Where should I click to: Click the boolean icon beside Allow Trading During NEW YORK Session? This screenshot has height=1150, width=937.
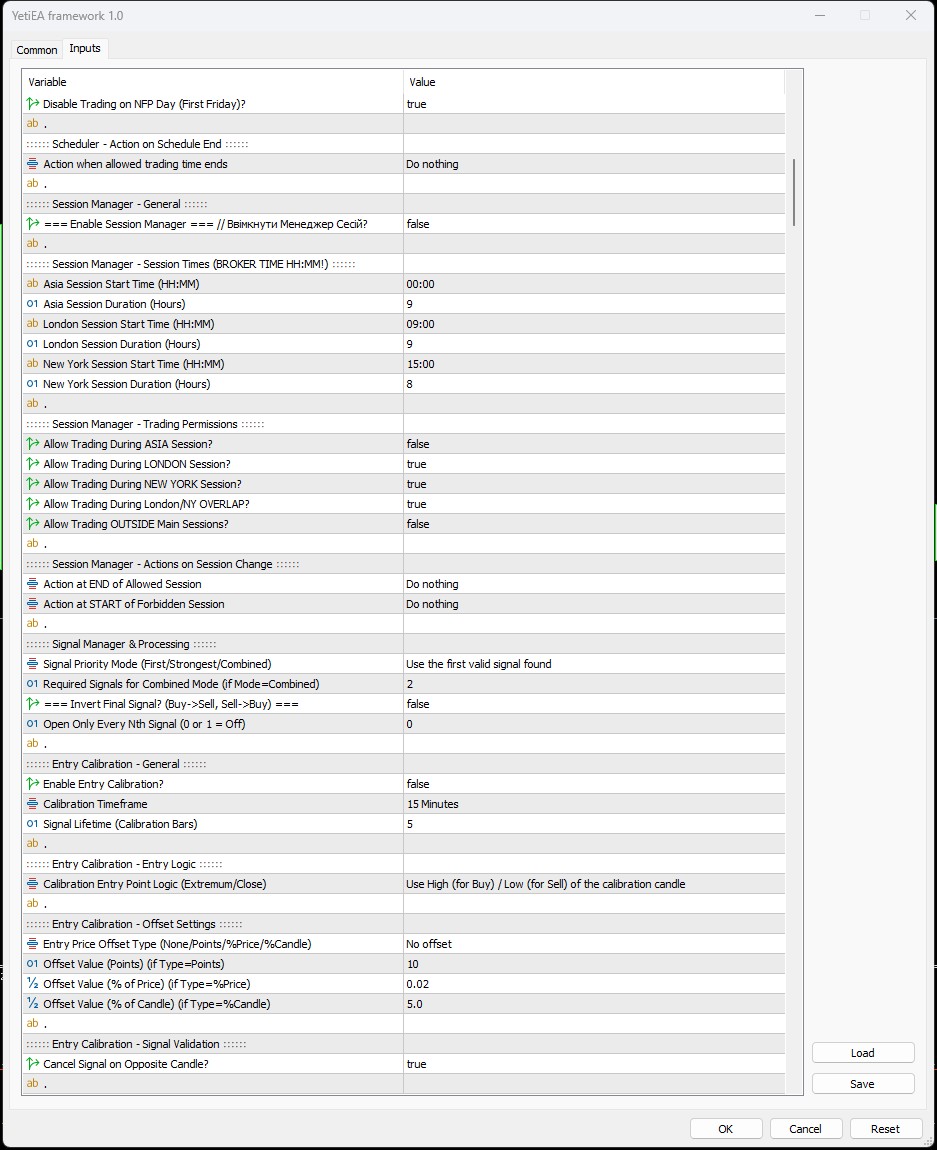(32, 484)
